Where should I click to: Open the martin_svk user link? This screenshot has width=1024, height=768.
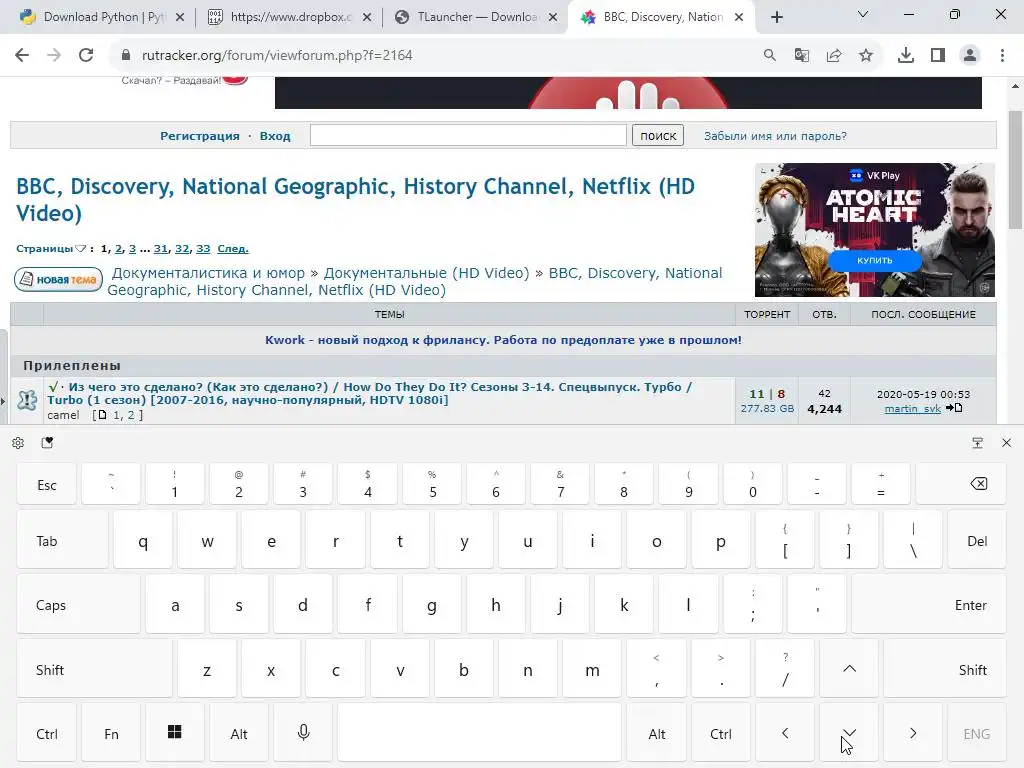[912, 408]
